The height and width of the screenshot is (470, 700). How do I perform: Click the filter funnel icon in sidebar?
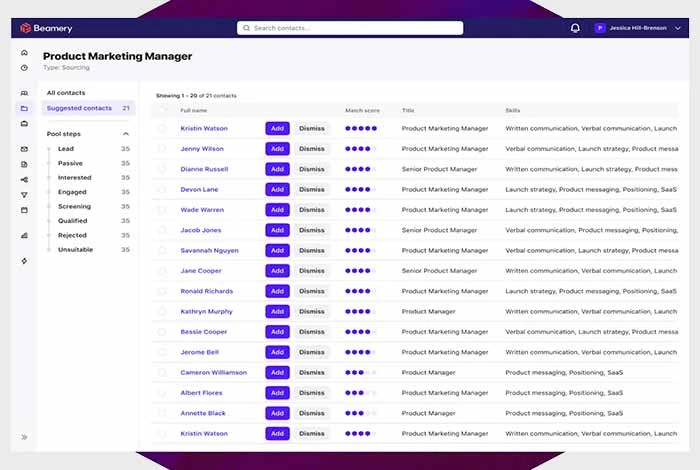coord(24,195)
